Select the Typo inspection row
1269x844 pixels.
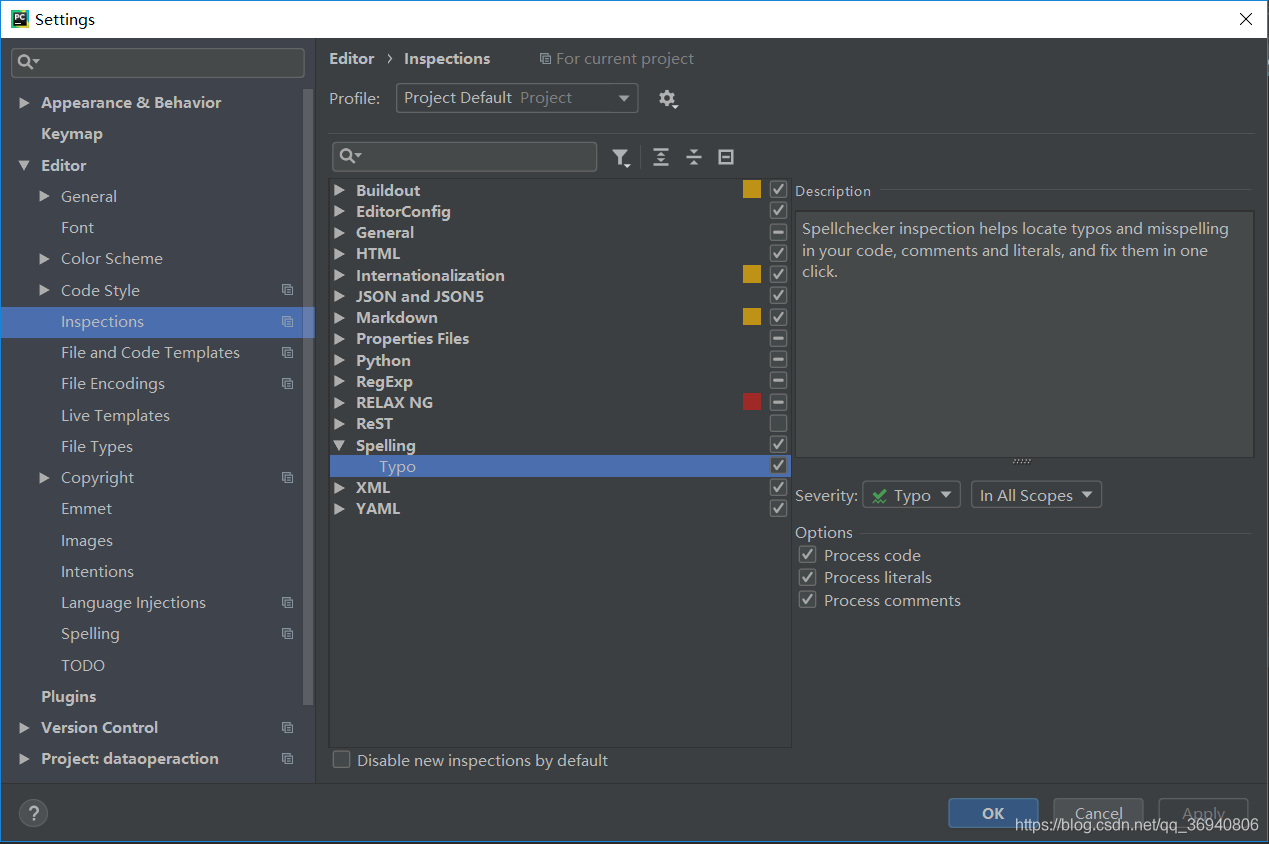560,466
